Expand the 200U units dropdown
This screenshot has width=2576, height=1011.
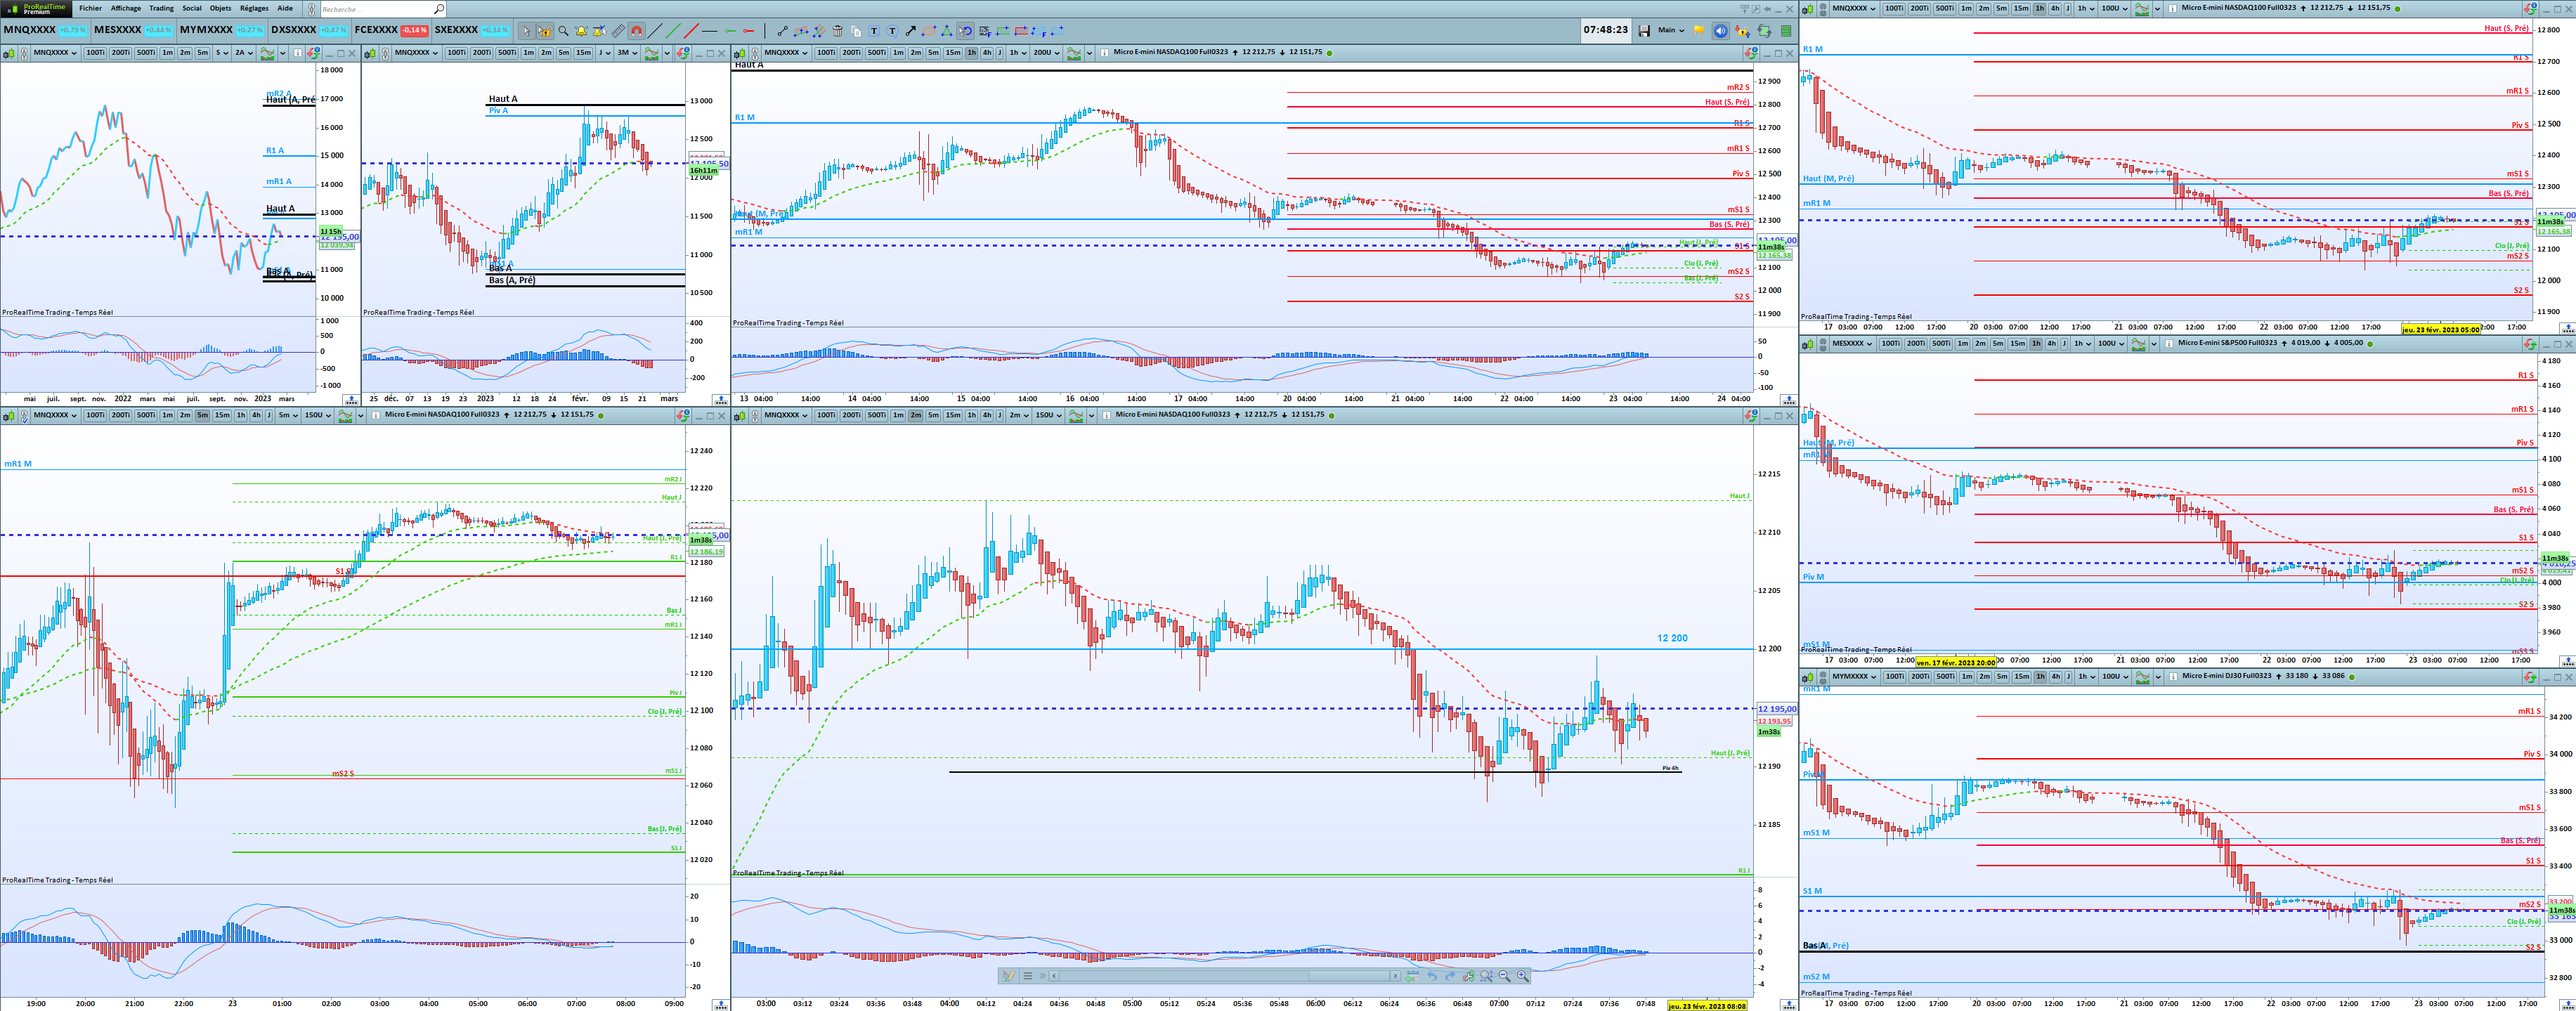[x=1046, y=53]
